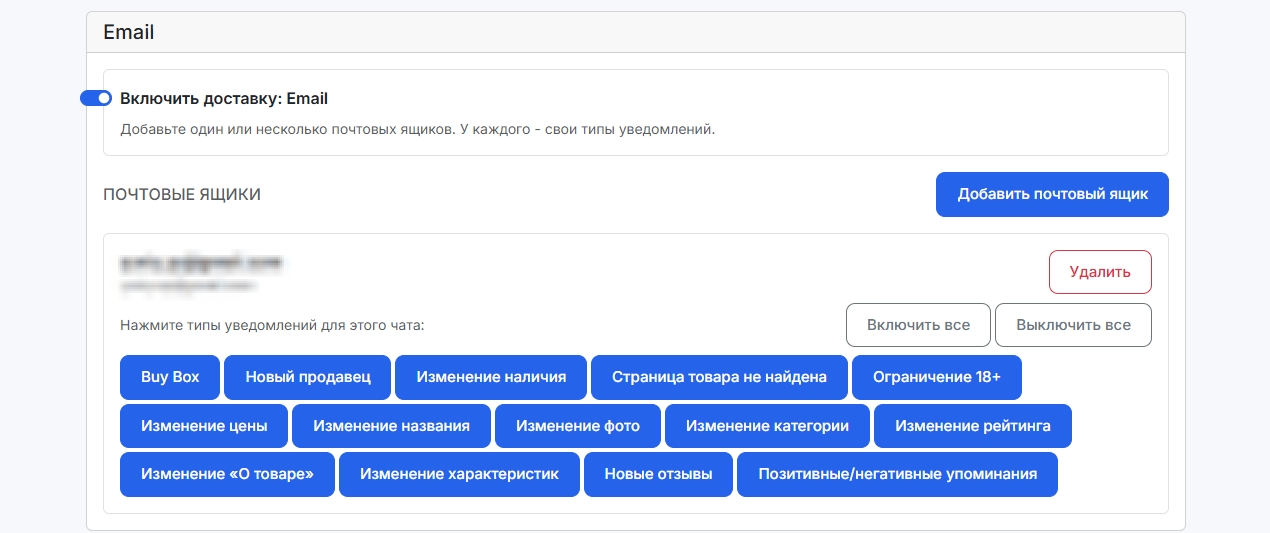The image size is (1270, 533).
Task: Toggle the Изменение рейтинга notification chip
Action: 973,426
